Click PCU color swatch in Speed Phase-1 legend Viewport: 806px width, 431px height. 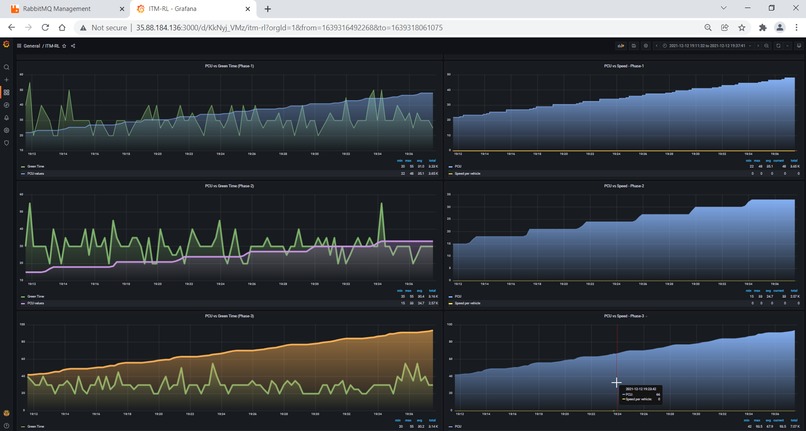[x=450, y=167]
